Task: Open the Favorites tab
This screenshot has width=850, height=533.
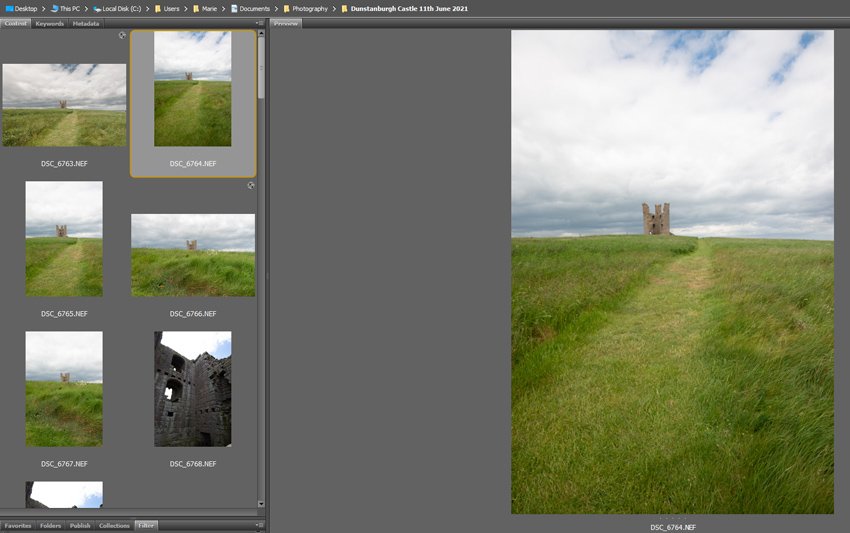Action: (x=17, y=525)
